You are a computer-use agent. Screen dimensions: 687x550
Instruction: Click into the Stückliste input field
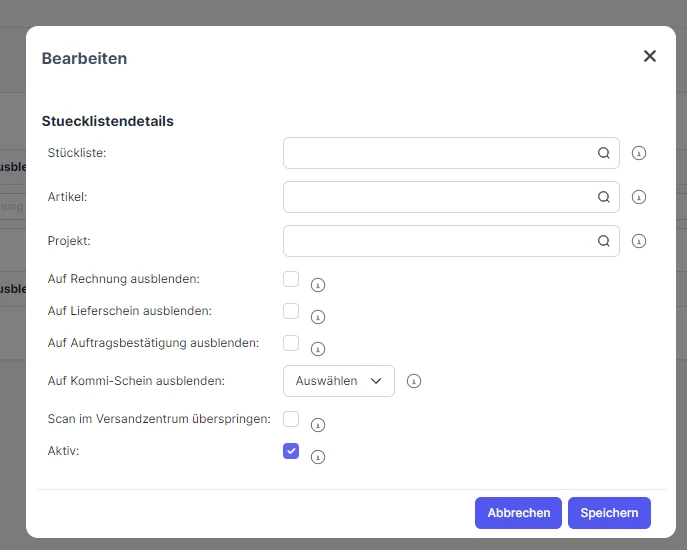pyautogui.click(x=451, y=153)
